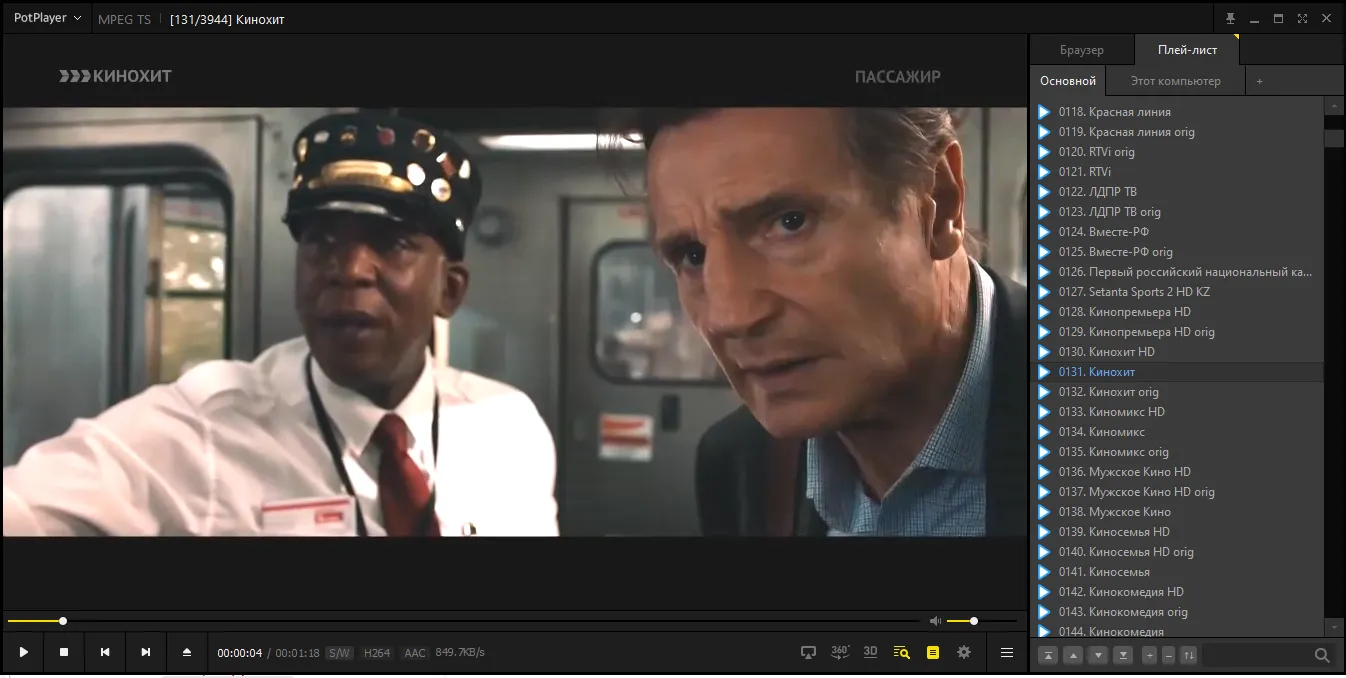Move item to top of playlist

(x=1048, y=656)
